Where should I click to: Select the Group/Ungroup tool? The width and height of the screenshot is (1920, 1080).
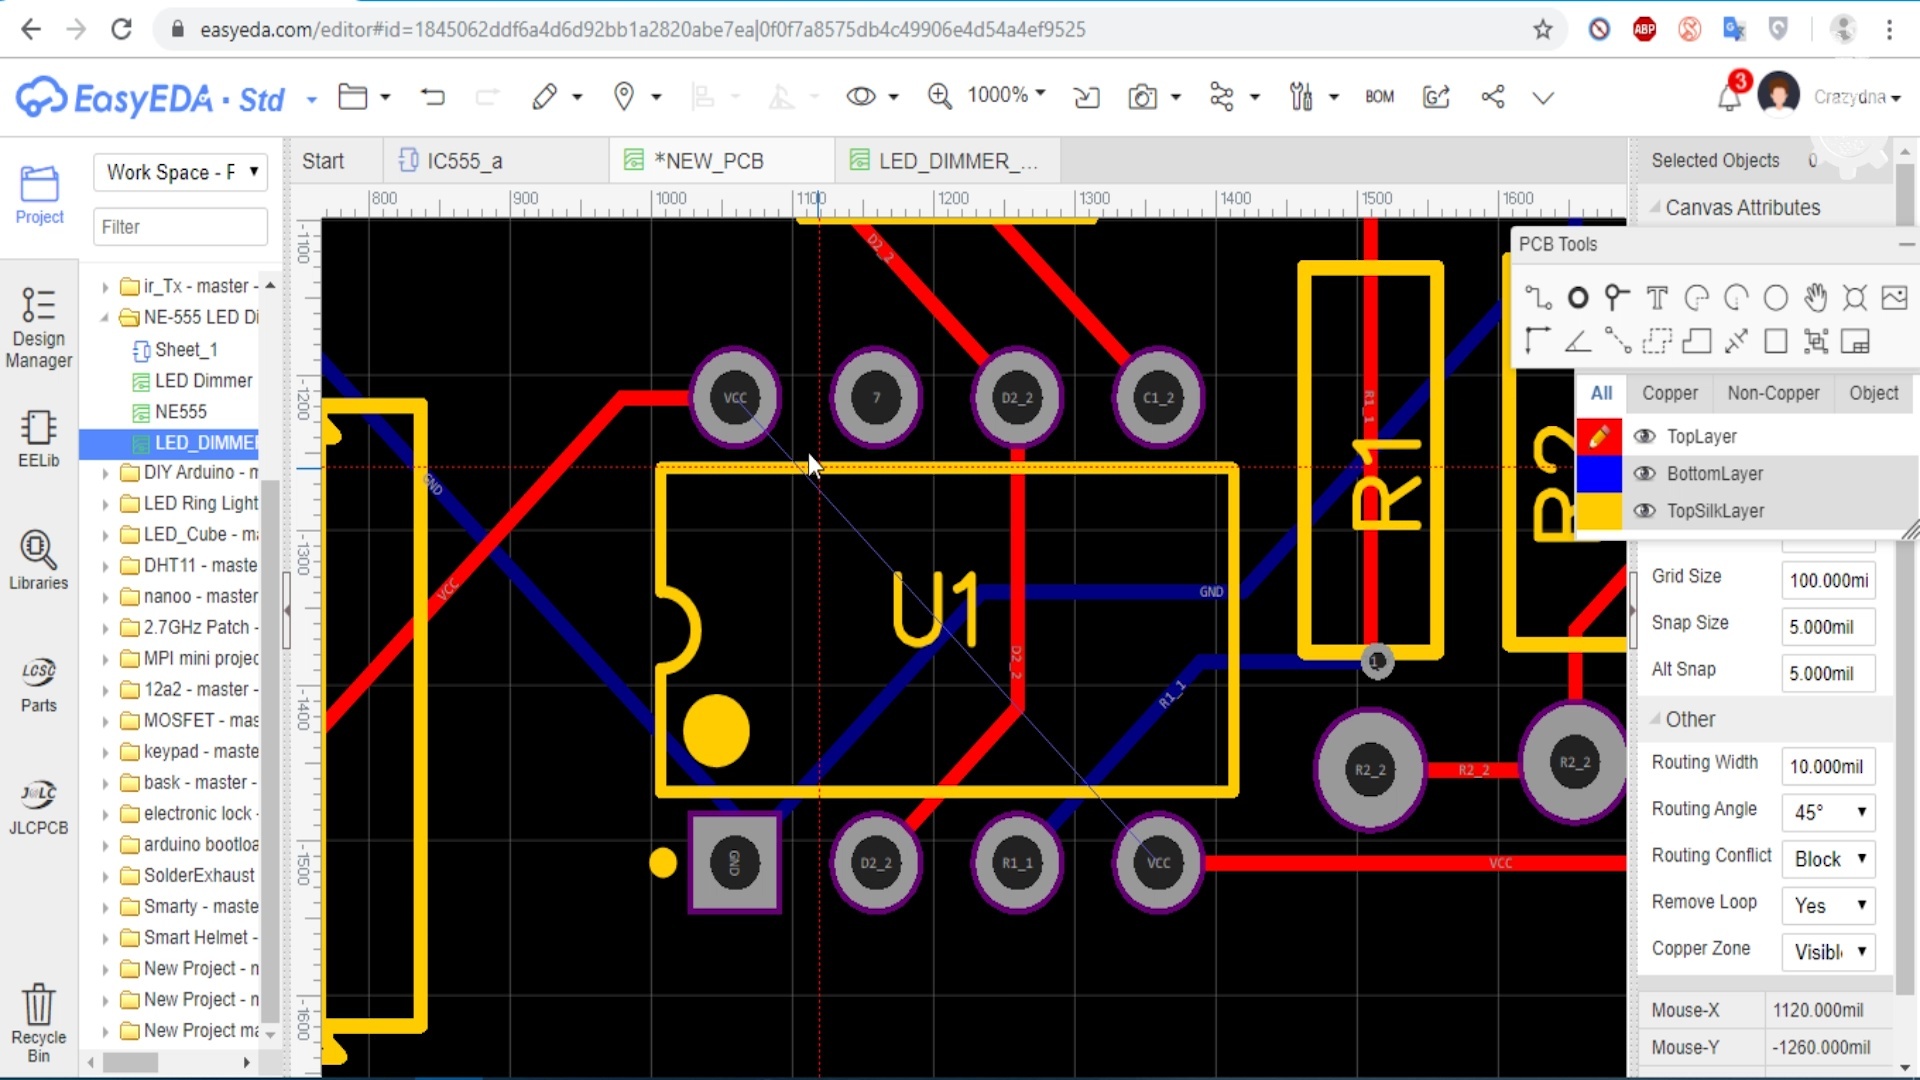pos(1815,341)
